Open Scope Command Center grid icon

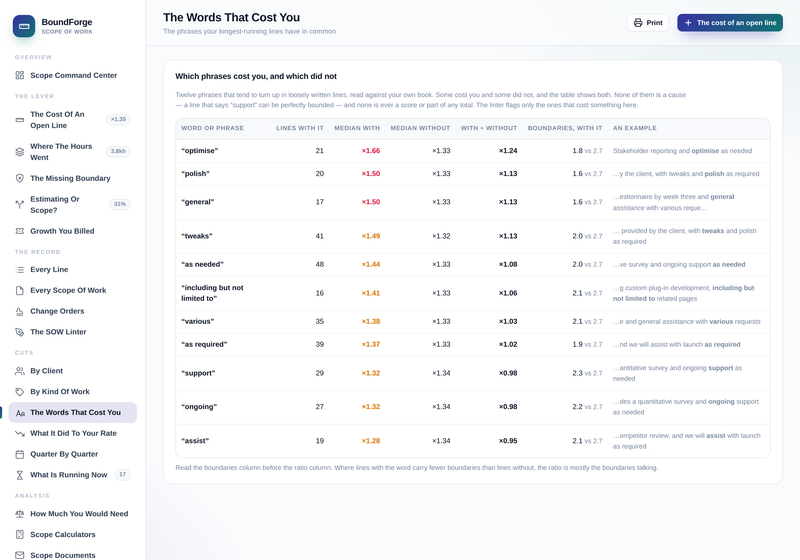[x=19, y=75]
